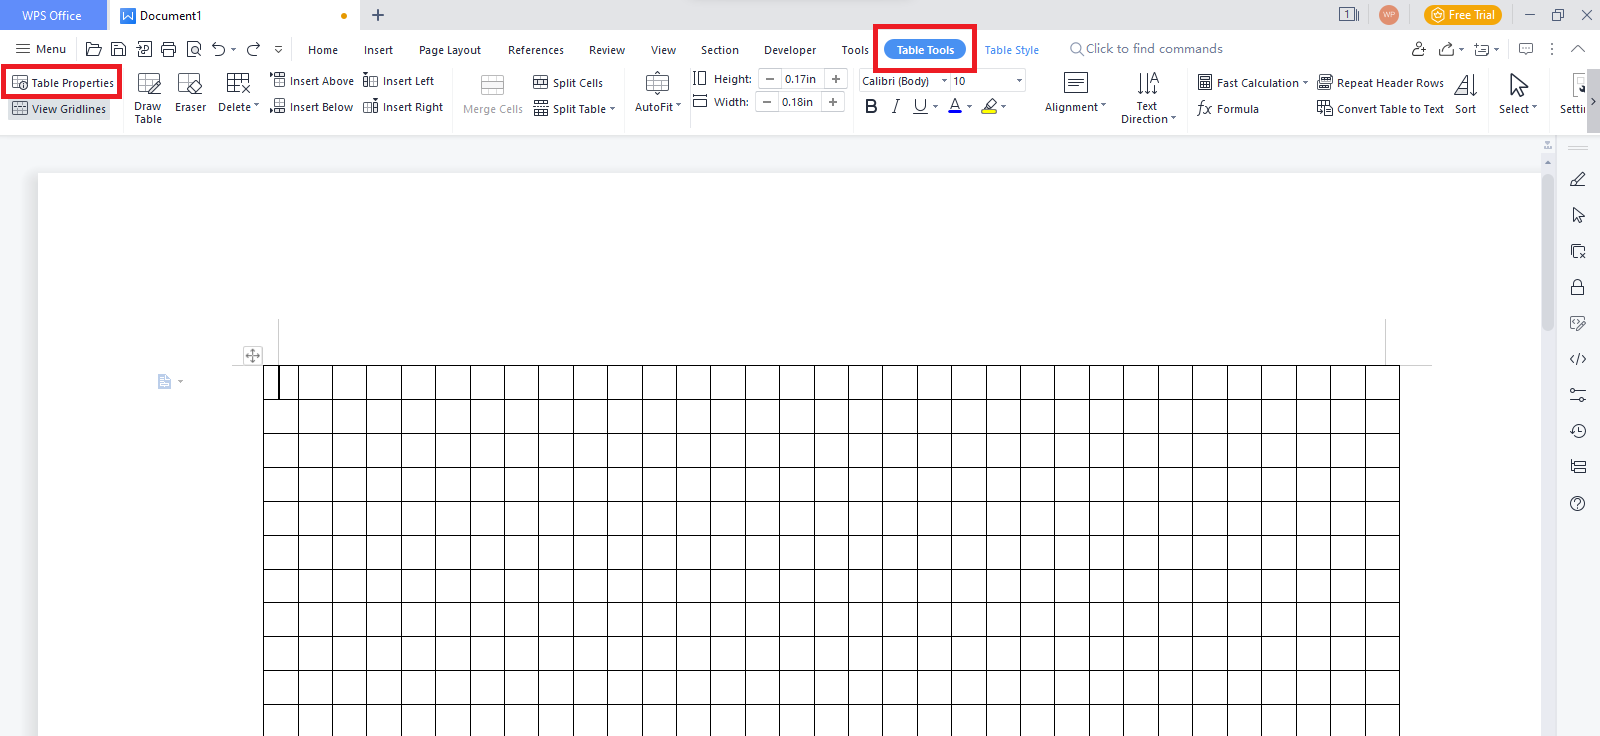This screenshot has width=1600, height=736.
Task: Open the Page Layout tab
Action: [449, 50]
